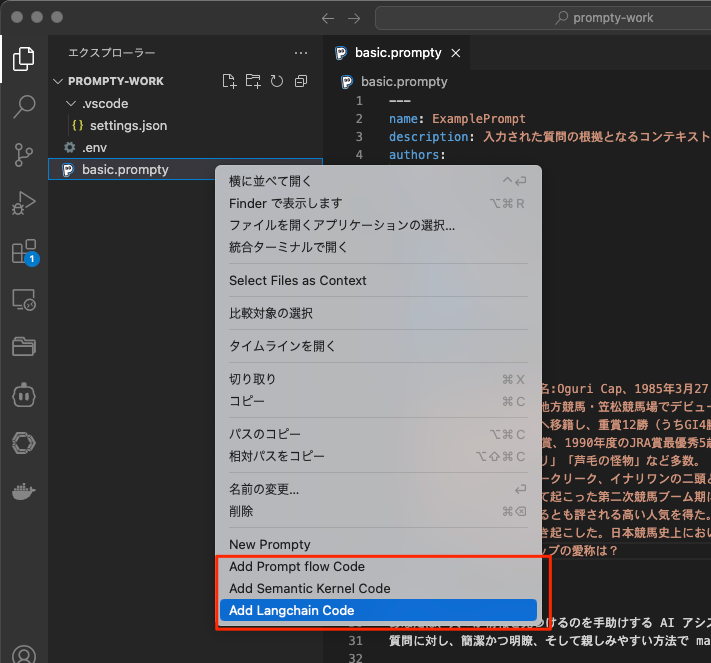Create a new file in PROMPTY-WORK
The height and width of the screenshot is (663, 711).
(x=229, y=81)
